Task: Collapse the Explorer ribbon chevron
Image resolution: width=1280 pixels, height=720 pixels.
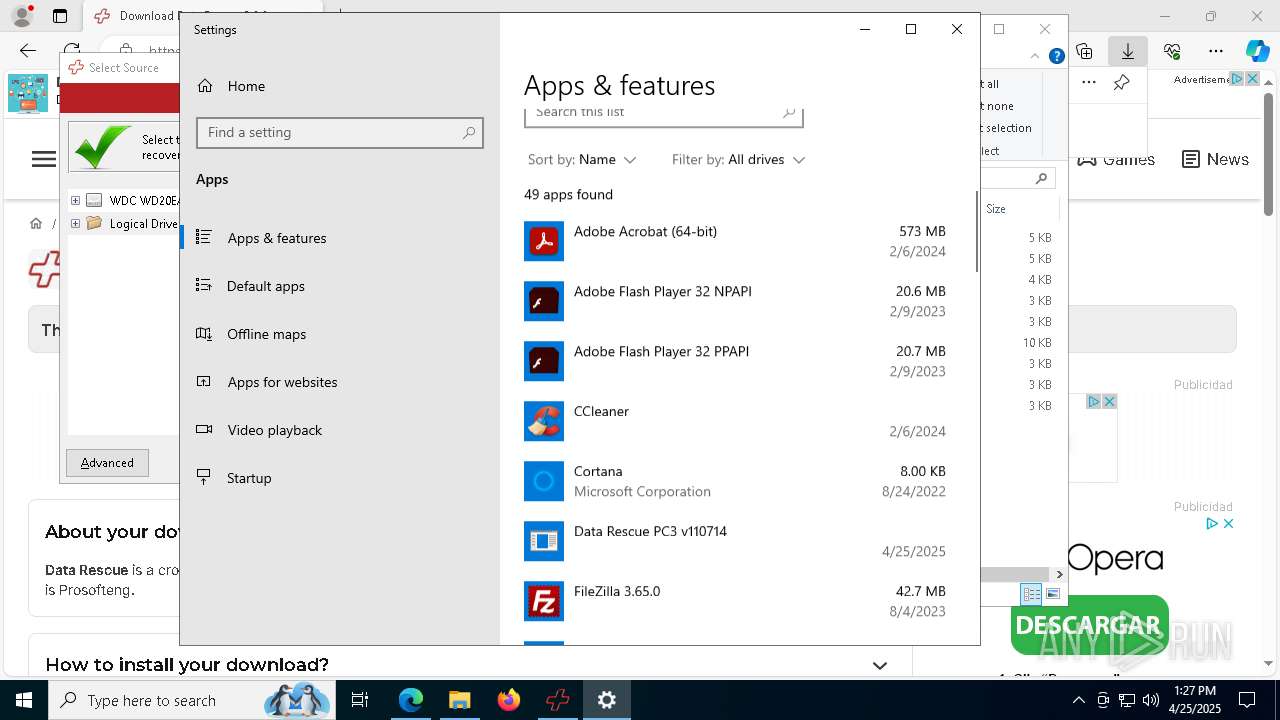Action: tap(1036, 57)
